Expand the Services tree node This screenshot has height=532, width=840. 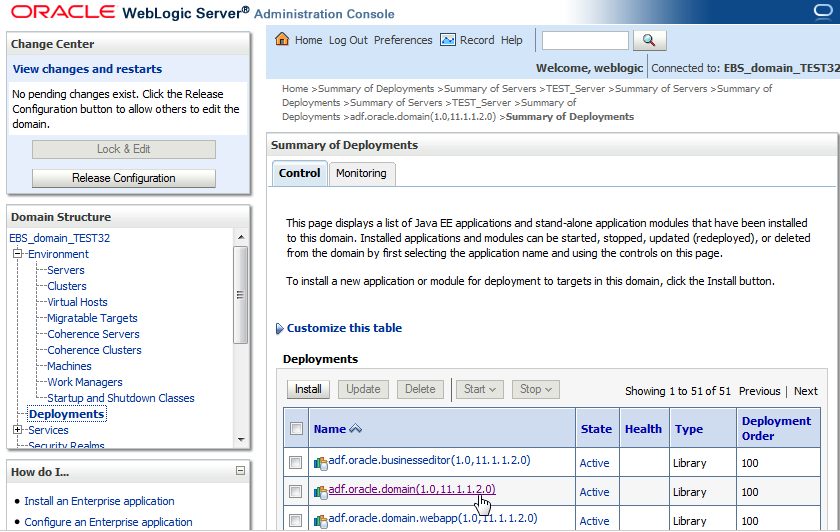tap(18, 430)
